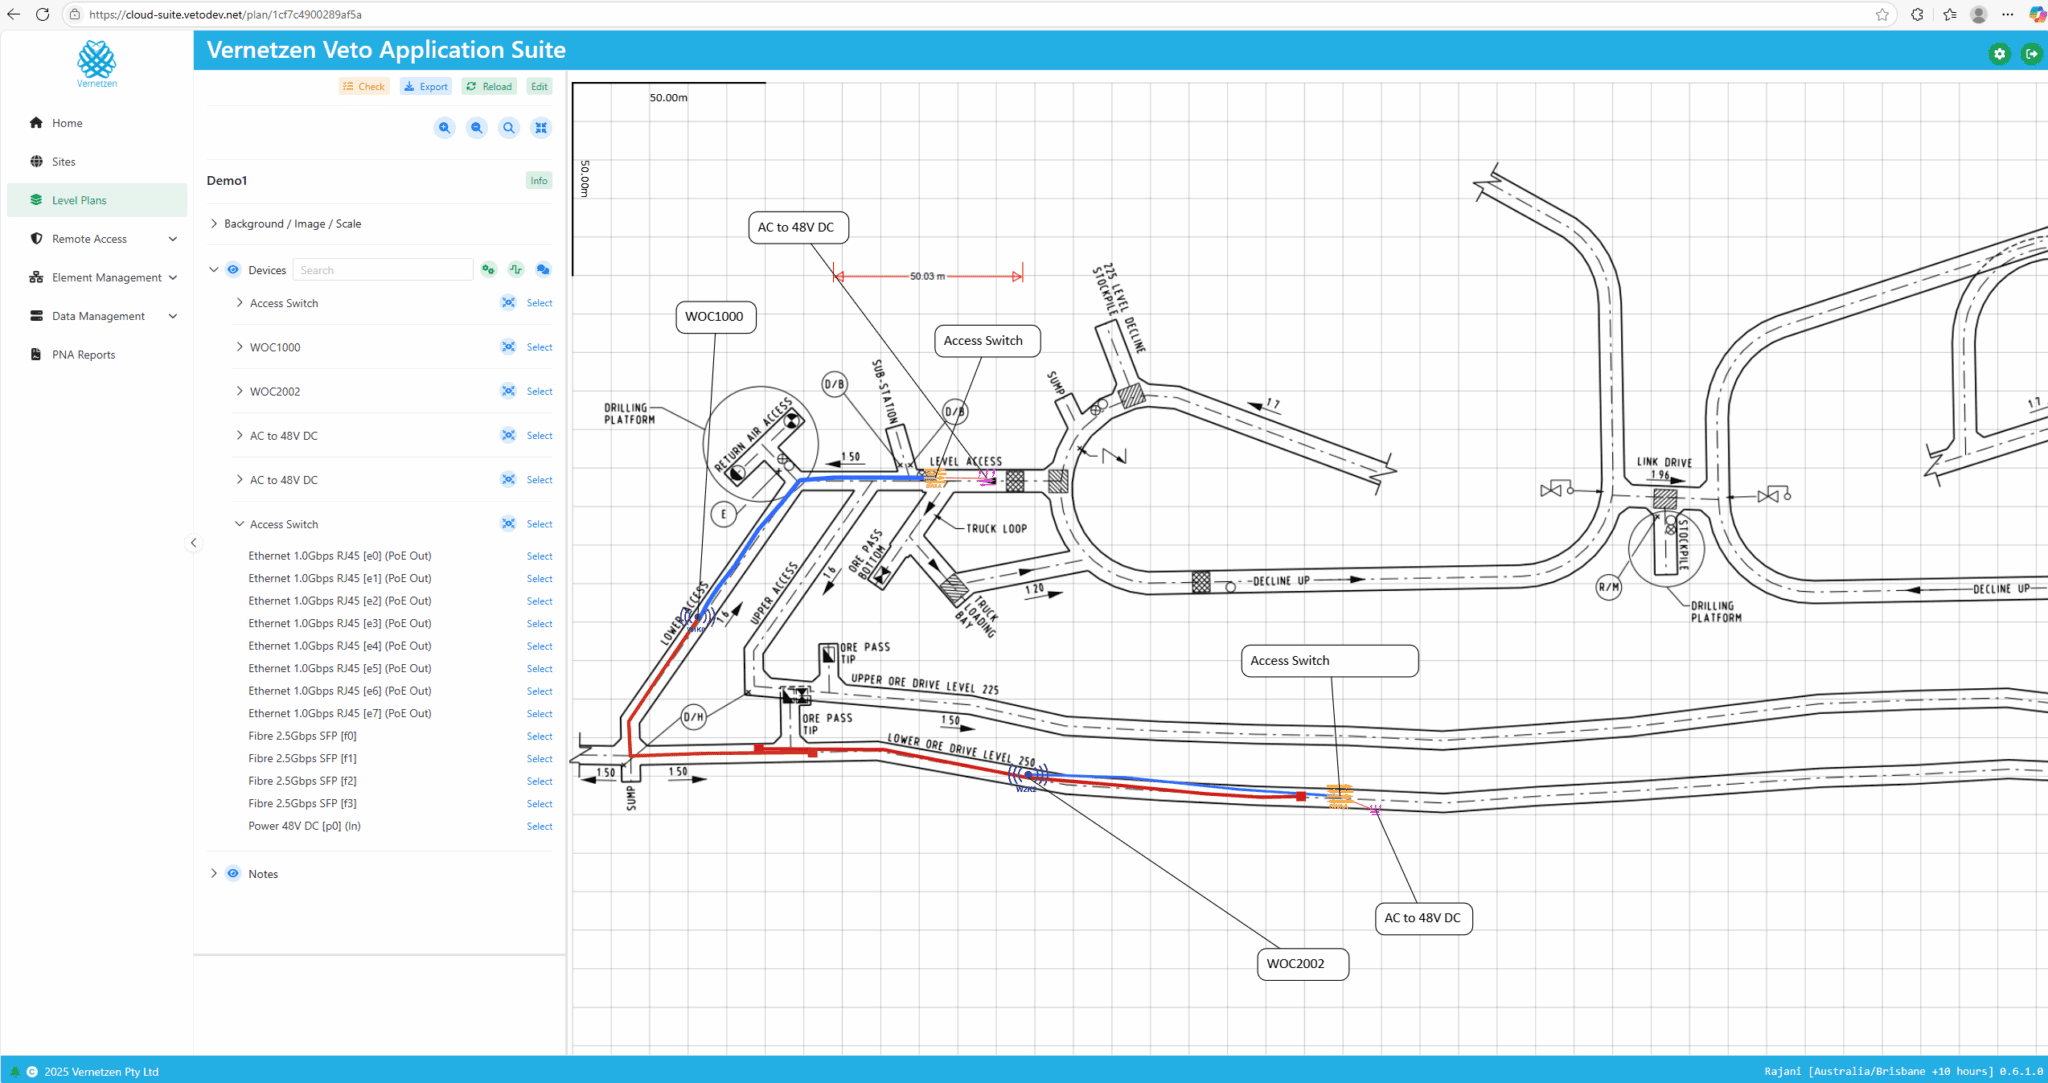Open the settings gear in the blue header bar

(x=1999, y=54)
